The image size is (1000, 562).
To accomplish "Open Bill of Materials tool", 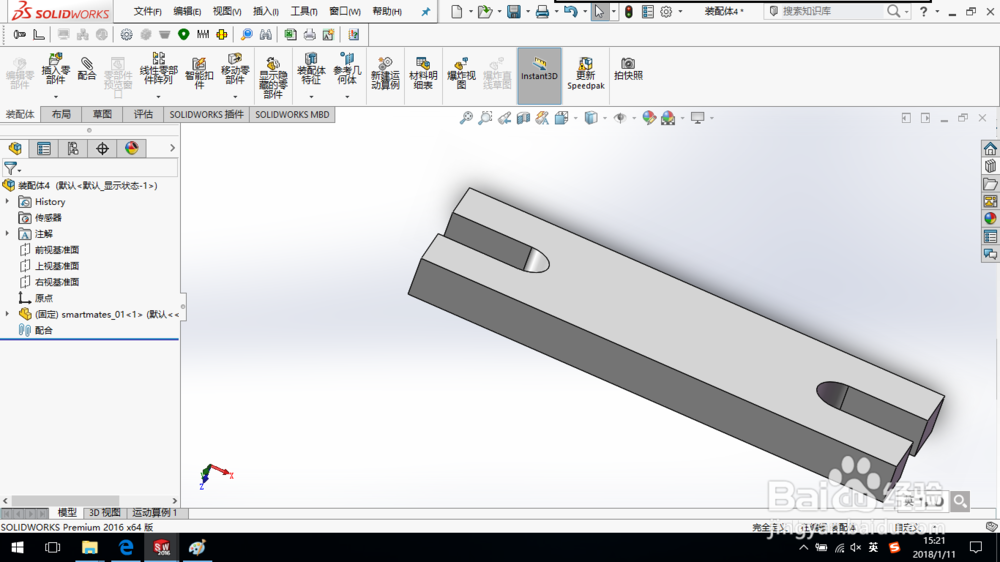I will click(423, 73).
